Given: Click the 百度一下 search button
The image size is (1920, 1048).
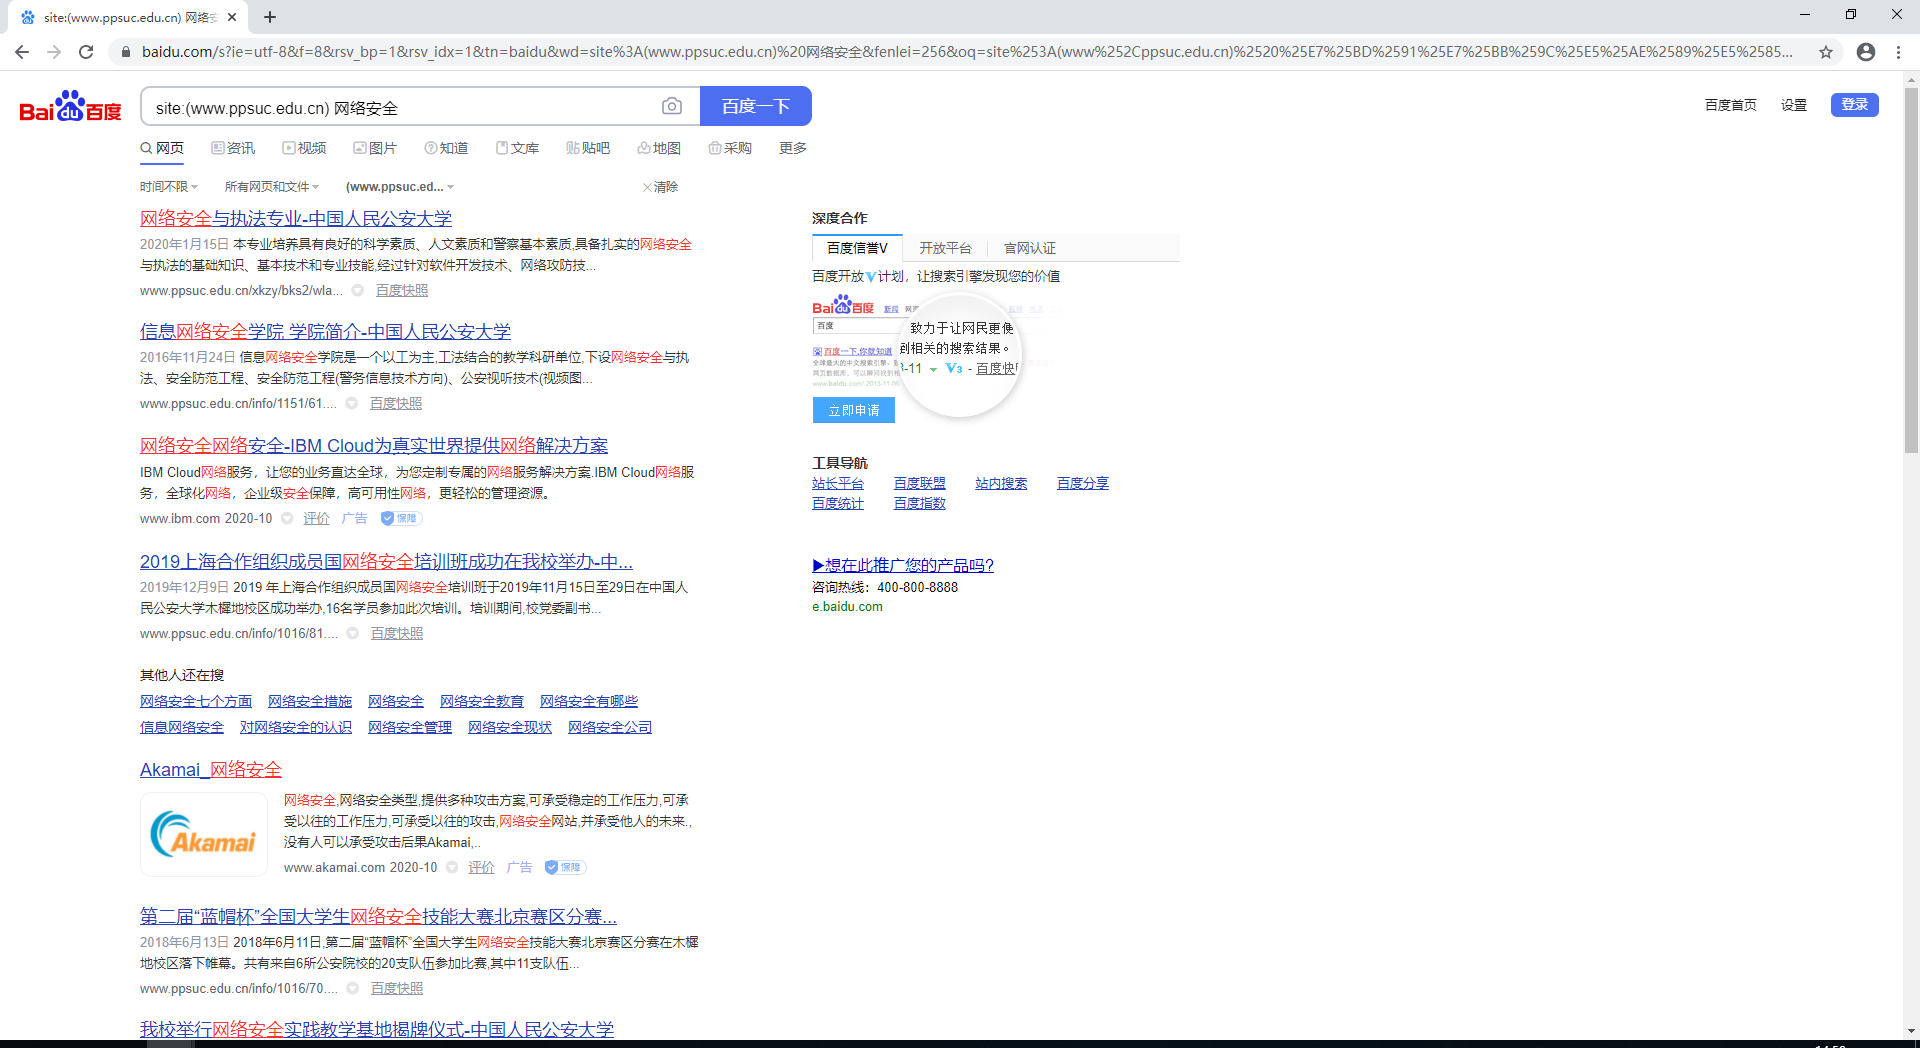Looking at the screenshot, I should [756, 106].
